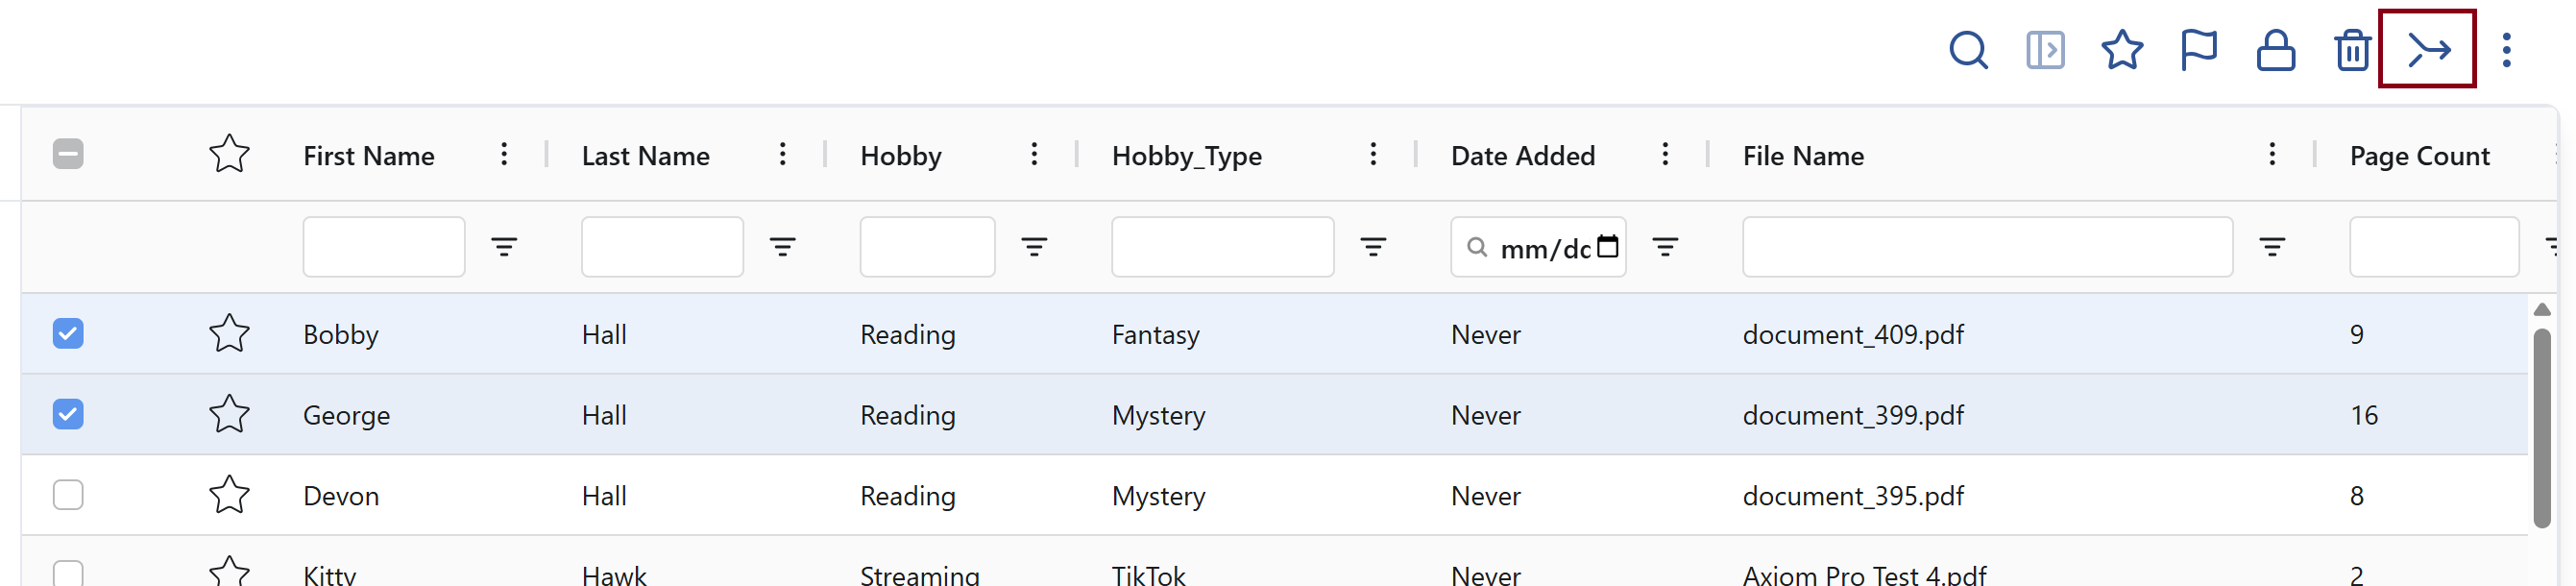Open Date Added column menu
This screenshot has width=2576, height=586.
(x=1665, y=154)
